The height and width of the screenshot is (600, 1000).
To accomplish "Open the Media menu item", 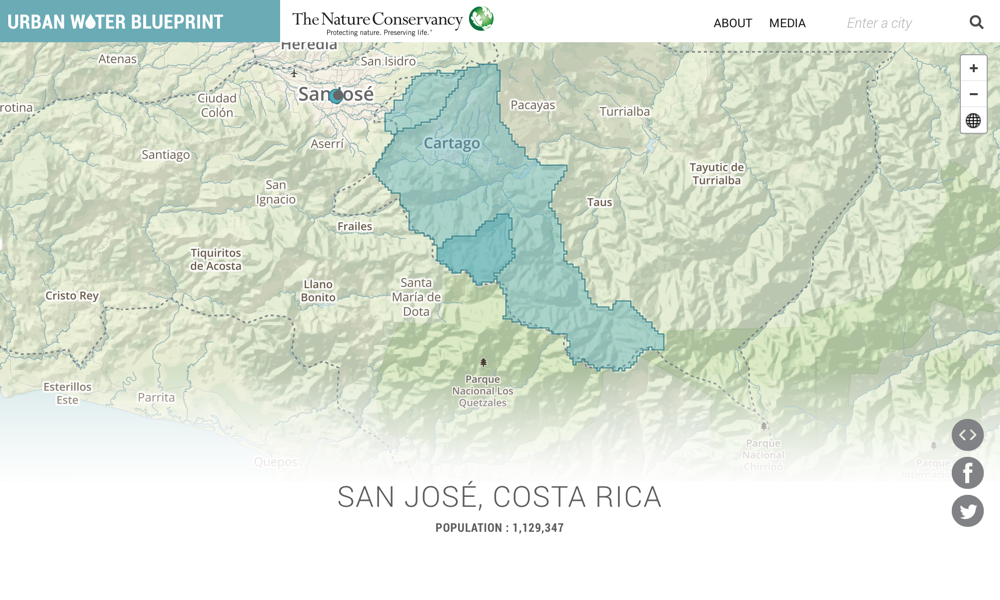I will point(787,23).
